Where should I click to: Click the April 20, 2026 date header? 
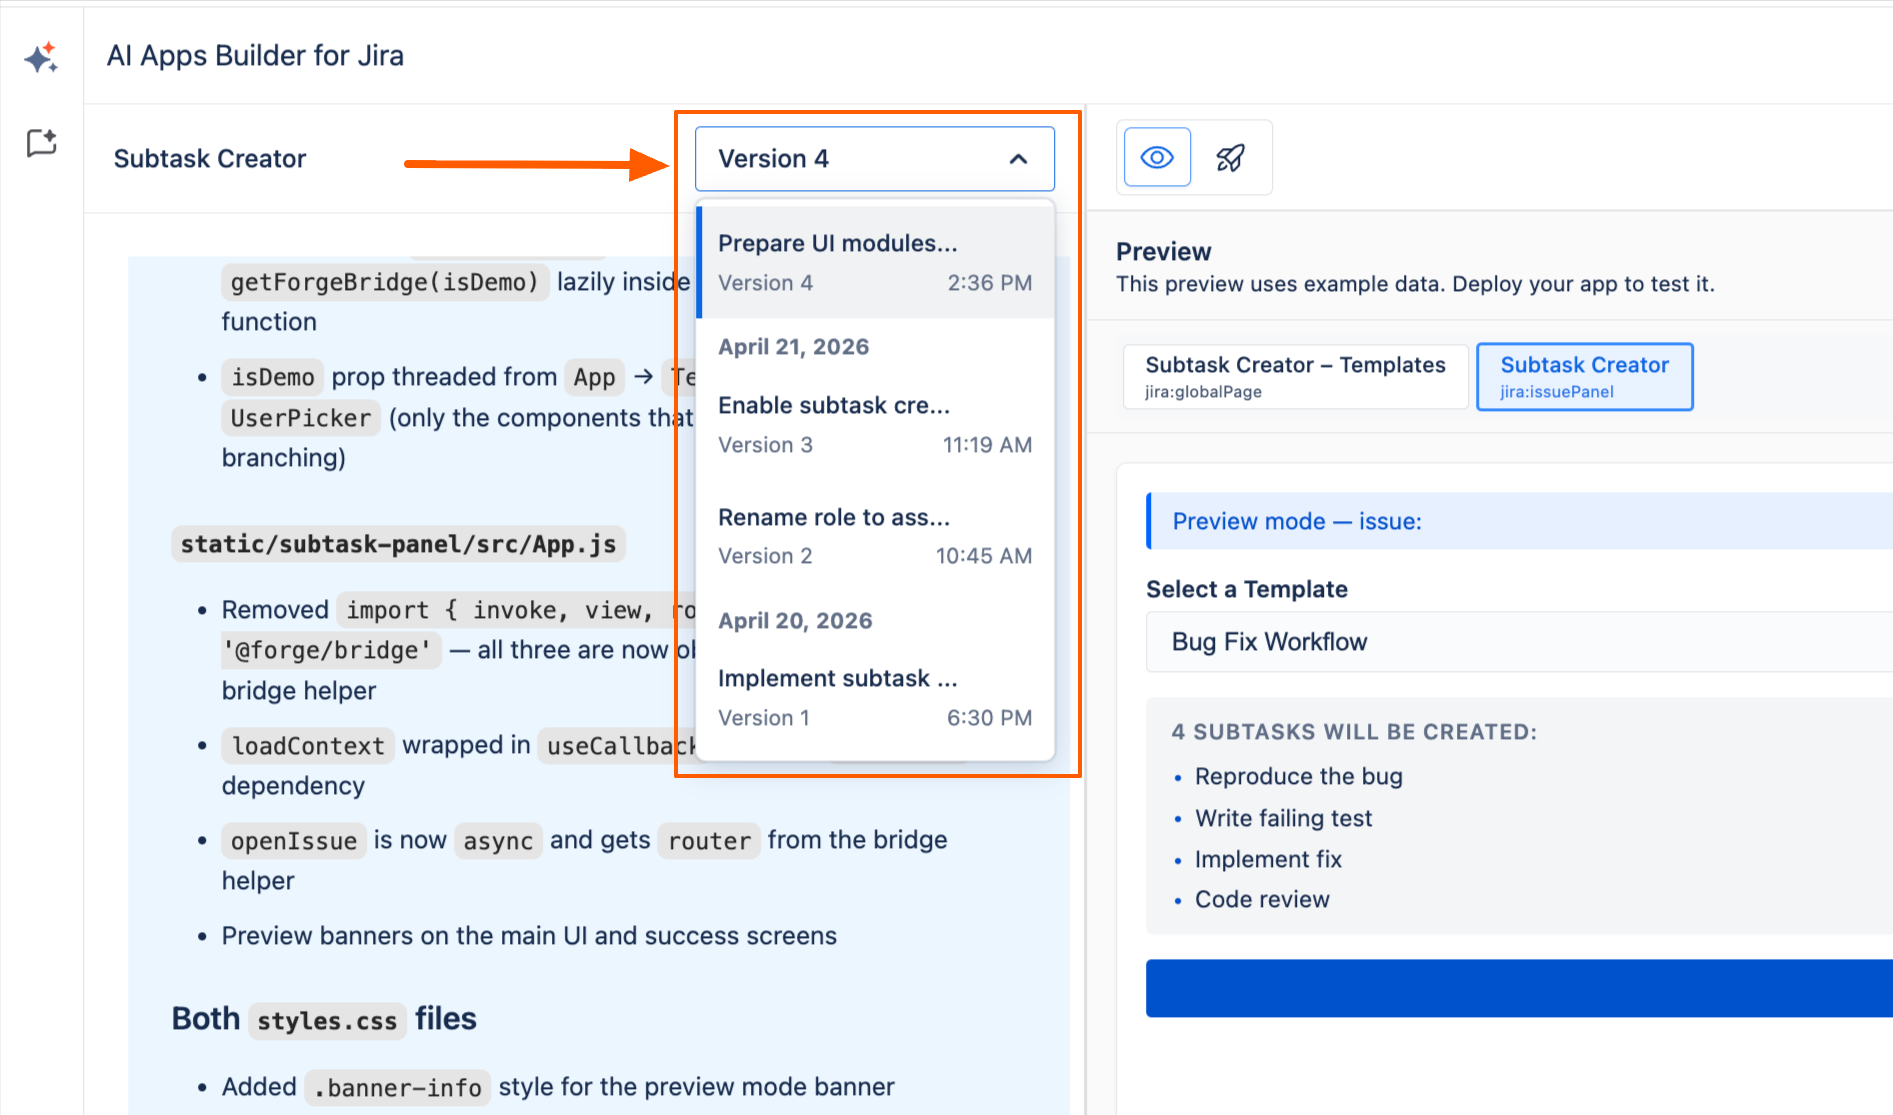point(795,621)
